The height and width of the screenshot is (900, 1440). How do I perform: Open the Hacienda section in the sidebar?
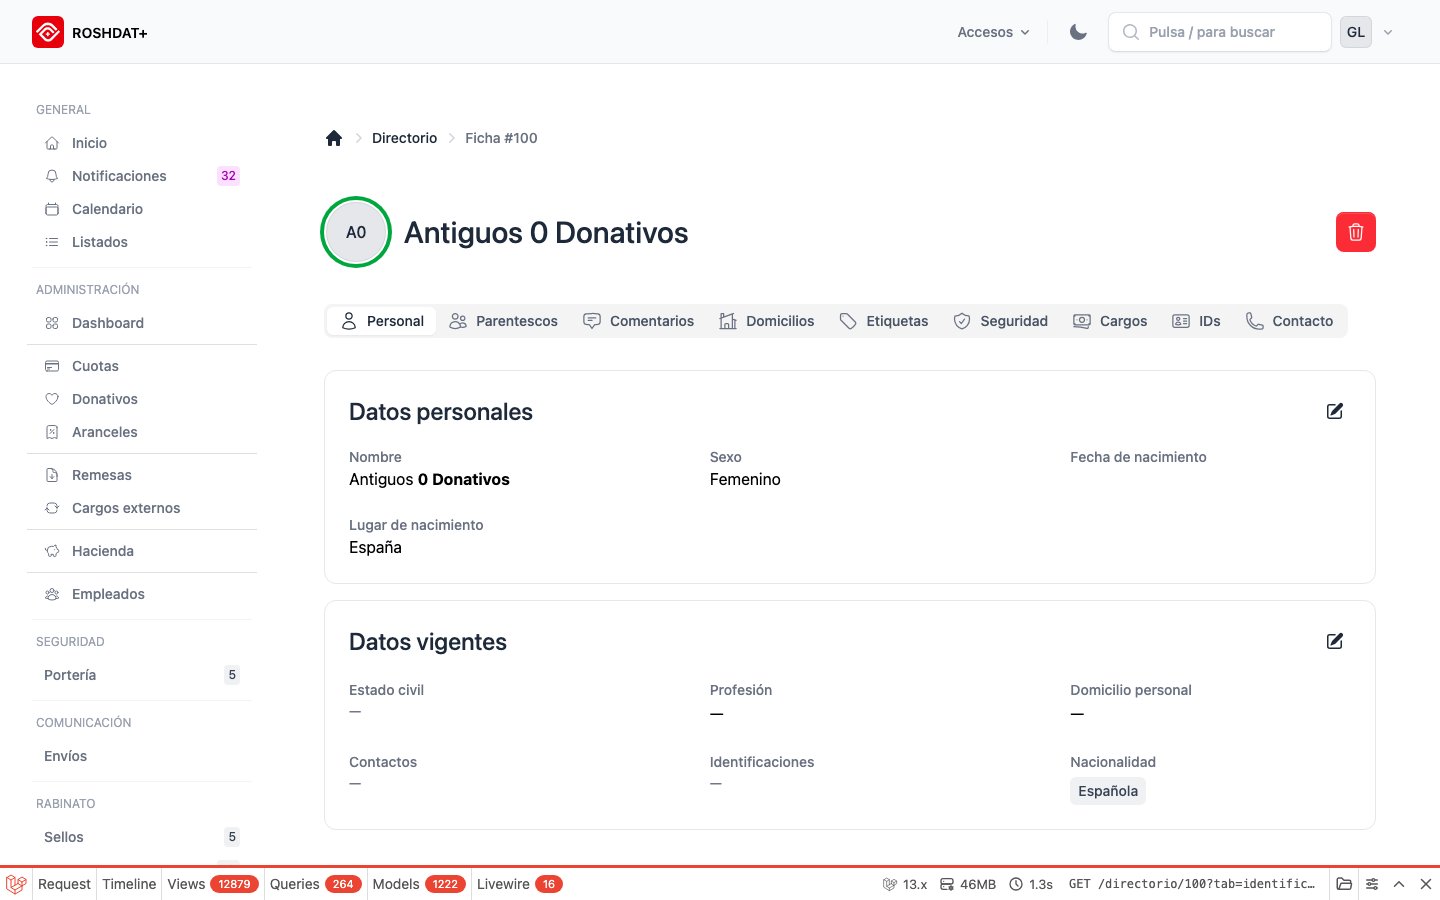point(102,551)
